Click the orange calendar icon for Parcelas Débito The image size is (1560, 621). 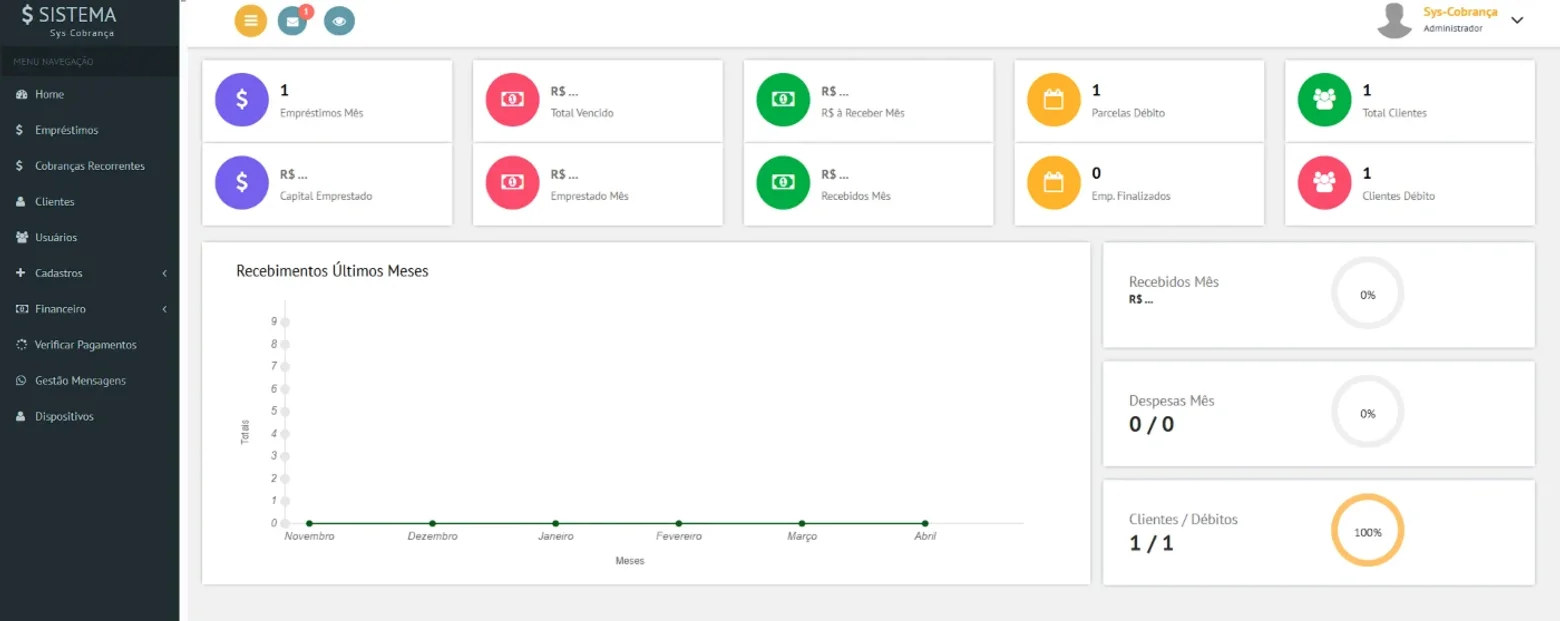(1054, 100)
